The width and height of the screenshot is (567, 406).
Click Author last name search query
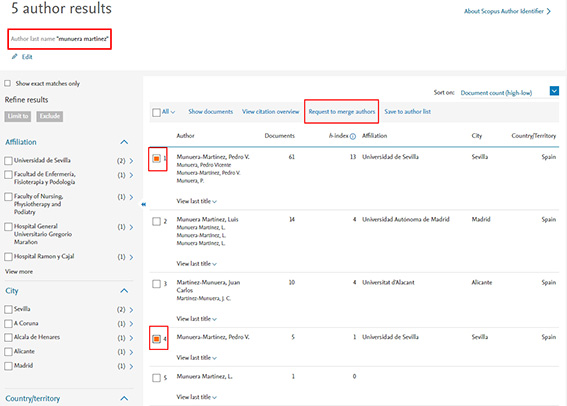59,39
